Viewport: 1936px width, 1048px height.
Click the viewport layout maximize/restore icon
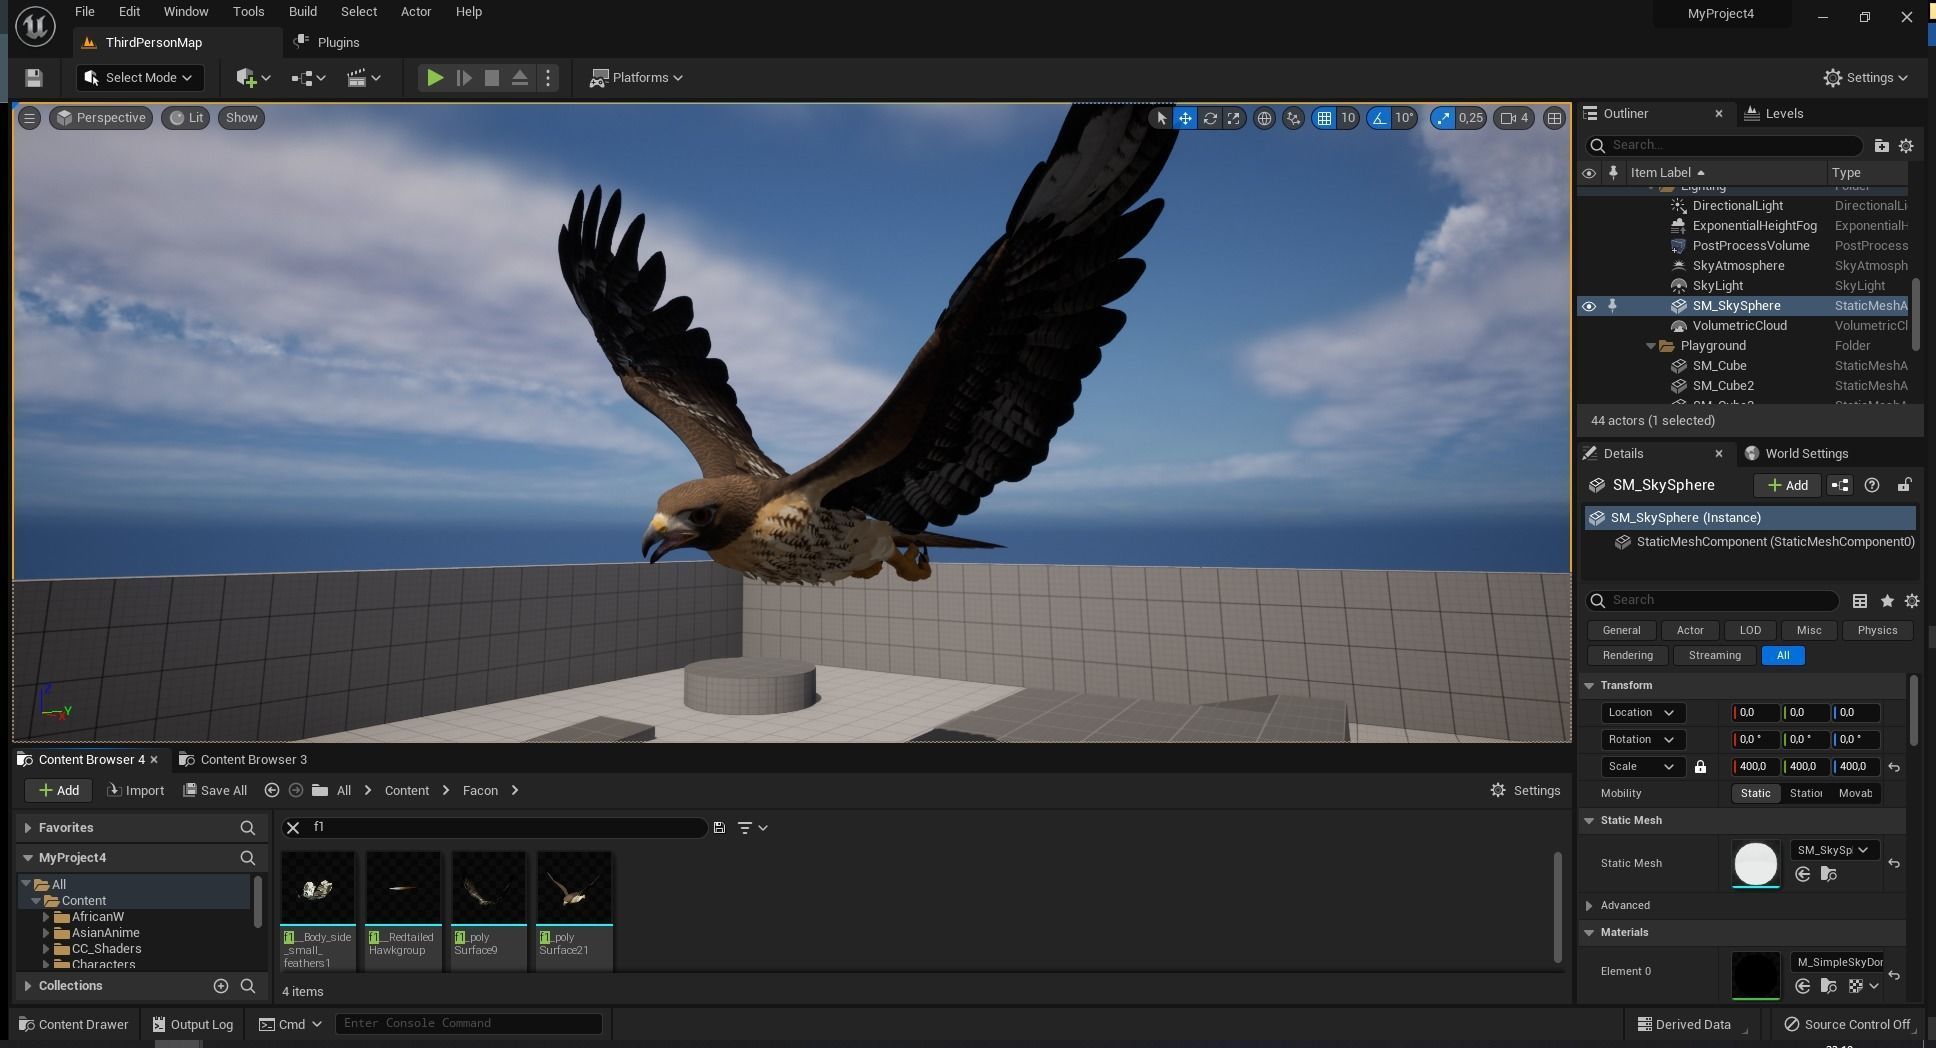point(1554,118)
